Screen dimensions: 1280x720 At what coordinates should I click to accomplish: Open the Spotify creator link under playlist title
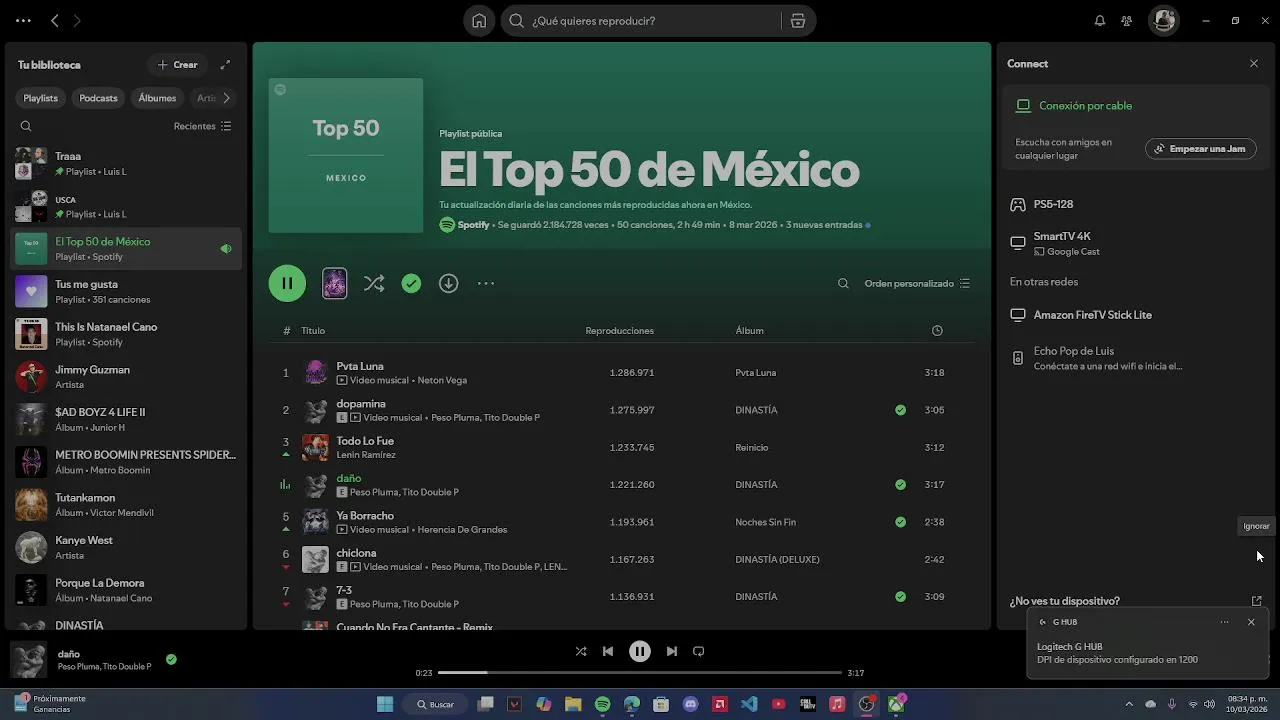pyautogui.click(x=473, y=225)
